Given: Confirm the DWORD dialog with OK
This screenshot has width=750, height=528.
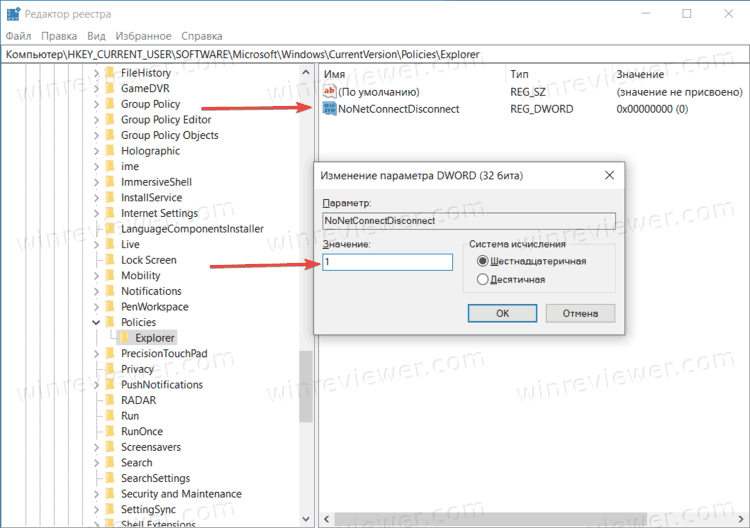Looking at the screenshot, I should [502, 313].
